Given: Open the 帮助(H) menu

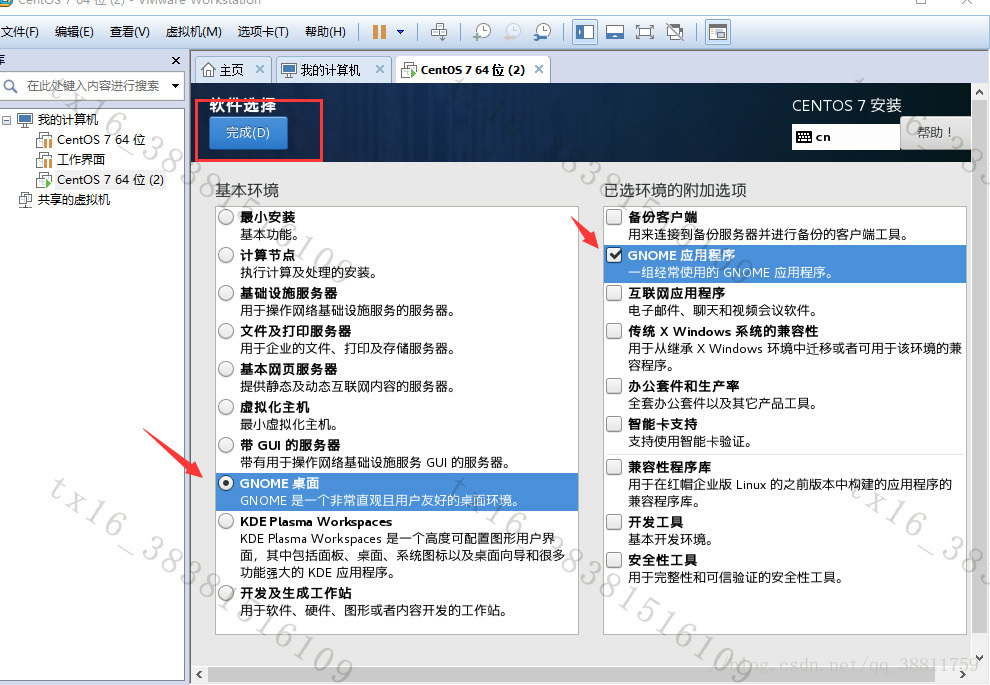Looking at the screenshot, I should coord(325,32).
